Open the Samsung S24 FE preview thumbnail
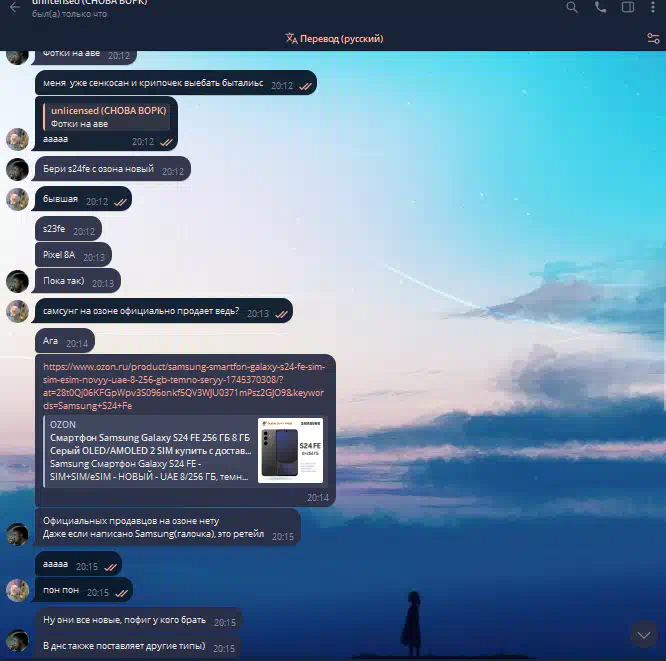 [x=290, y=450]
